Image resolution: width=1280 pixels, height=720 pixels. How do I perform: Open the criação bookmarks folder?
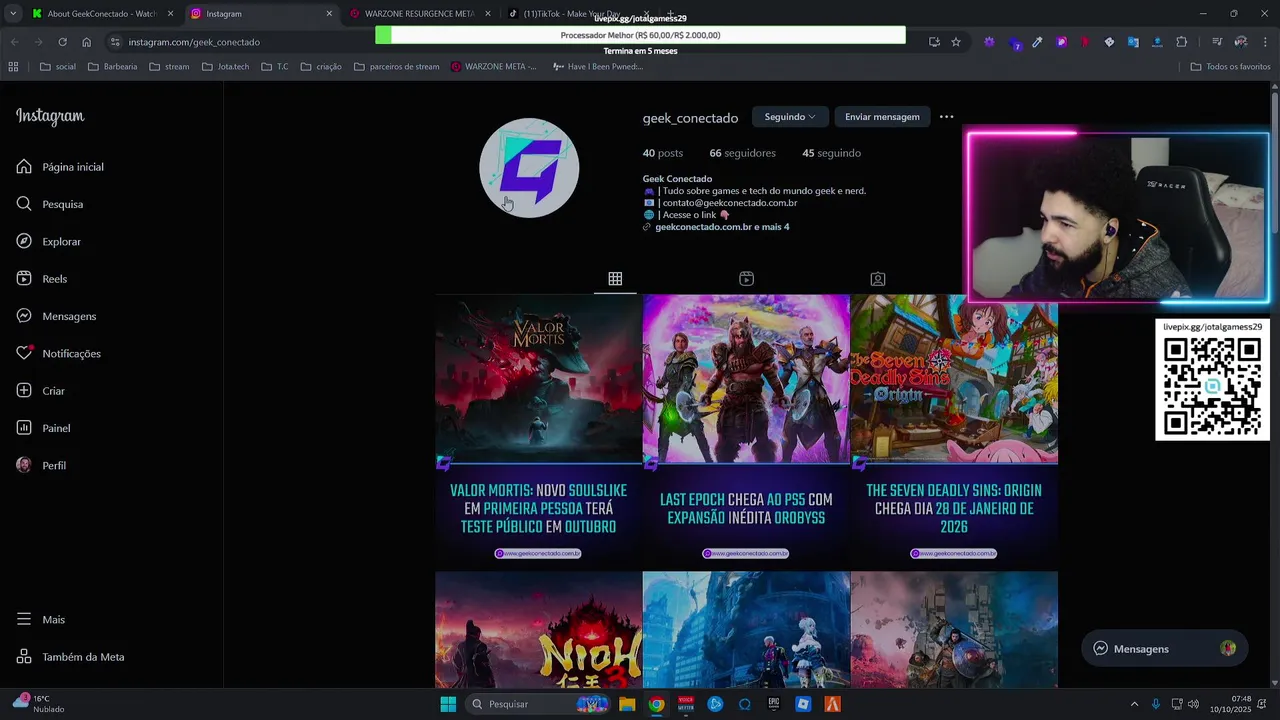[x=320, y=67]
